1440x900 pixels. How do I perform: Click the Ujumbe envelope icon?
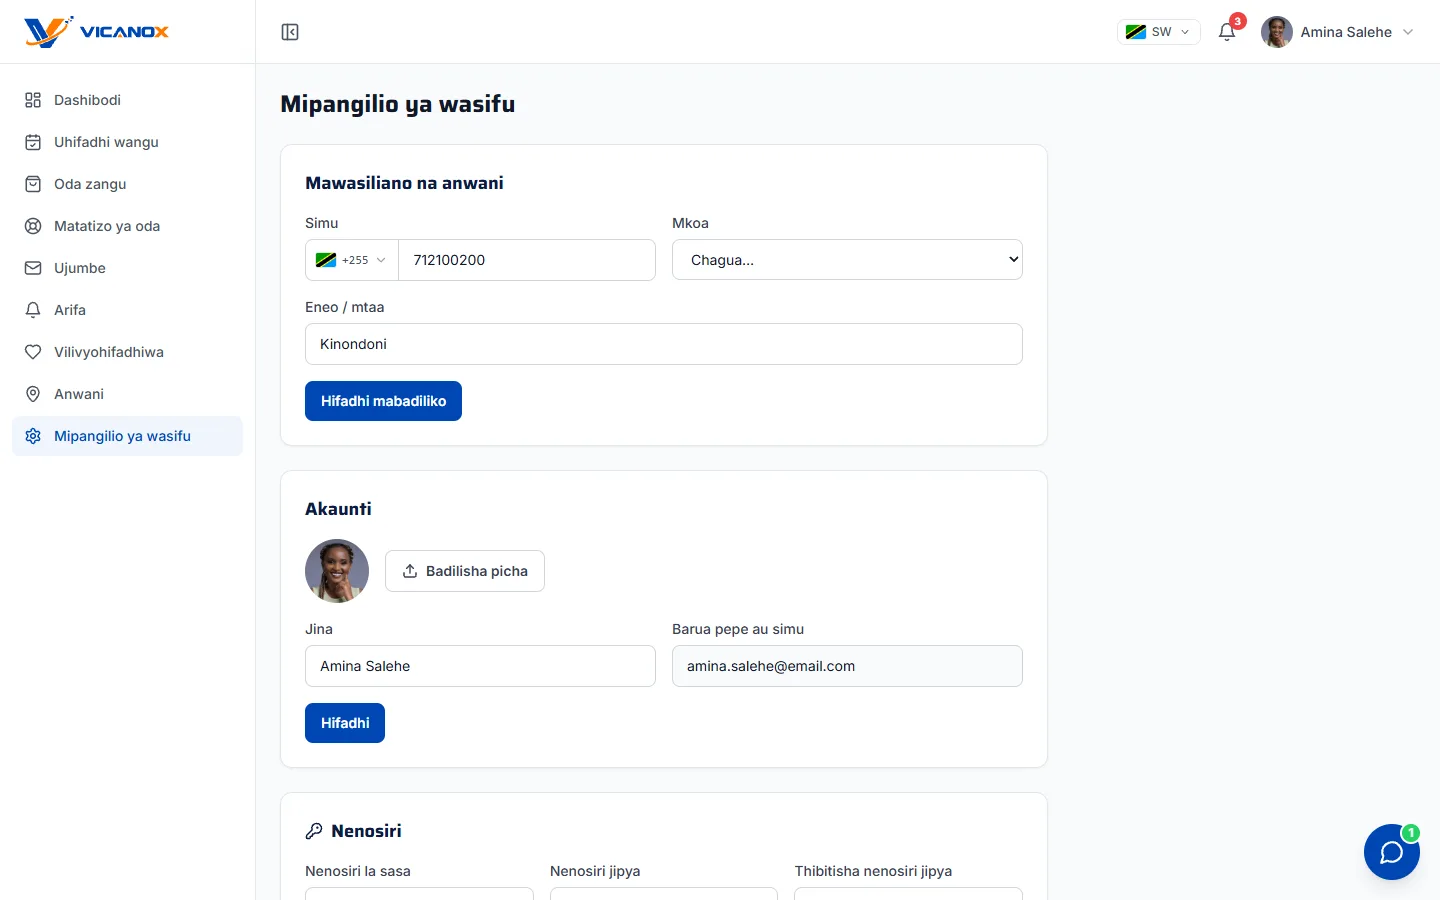click(x=33, y=268)
